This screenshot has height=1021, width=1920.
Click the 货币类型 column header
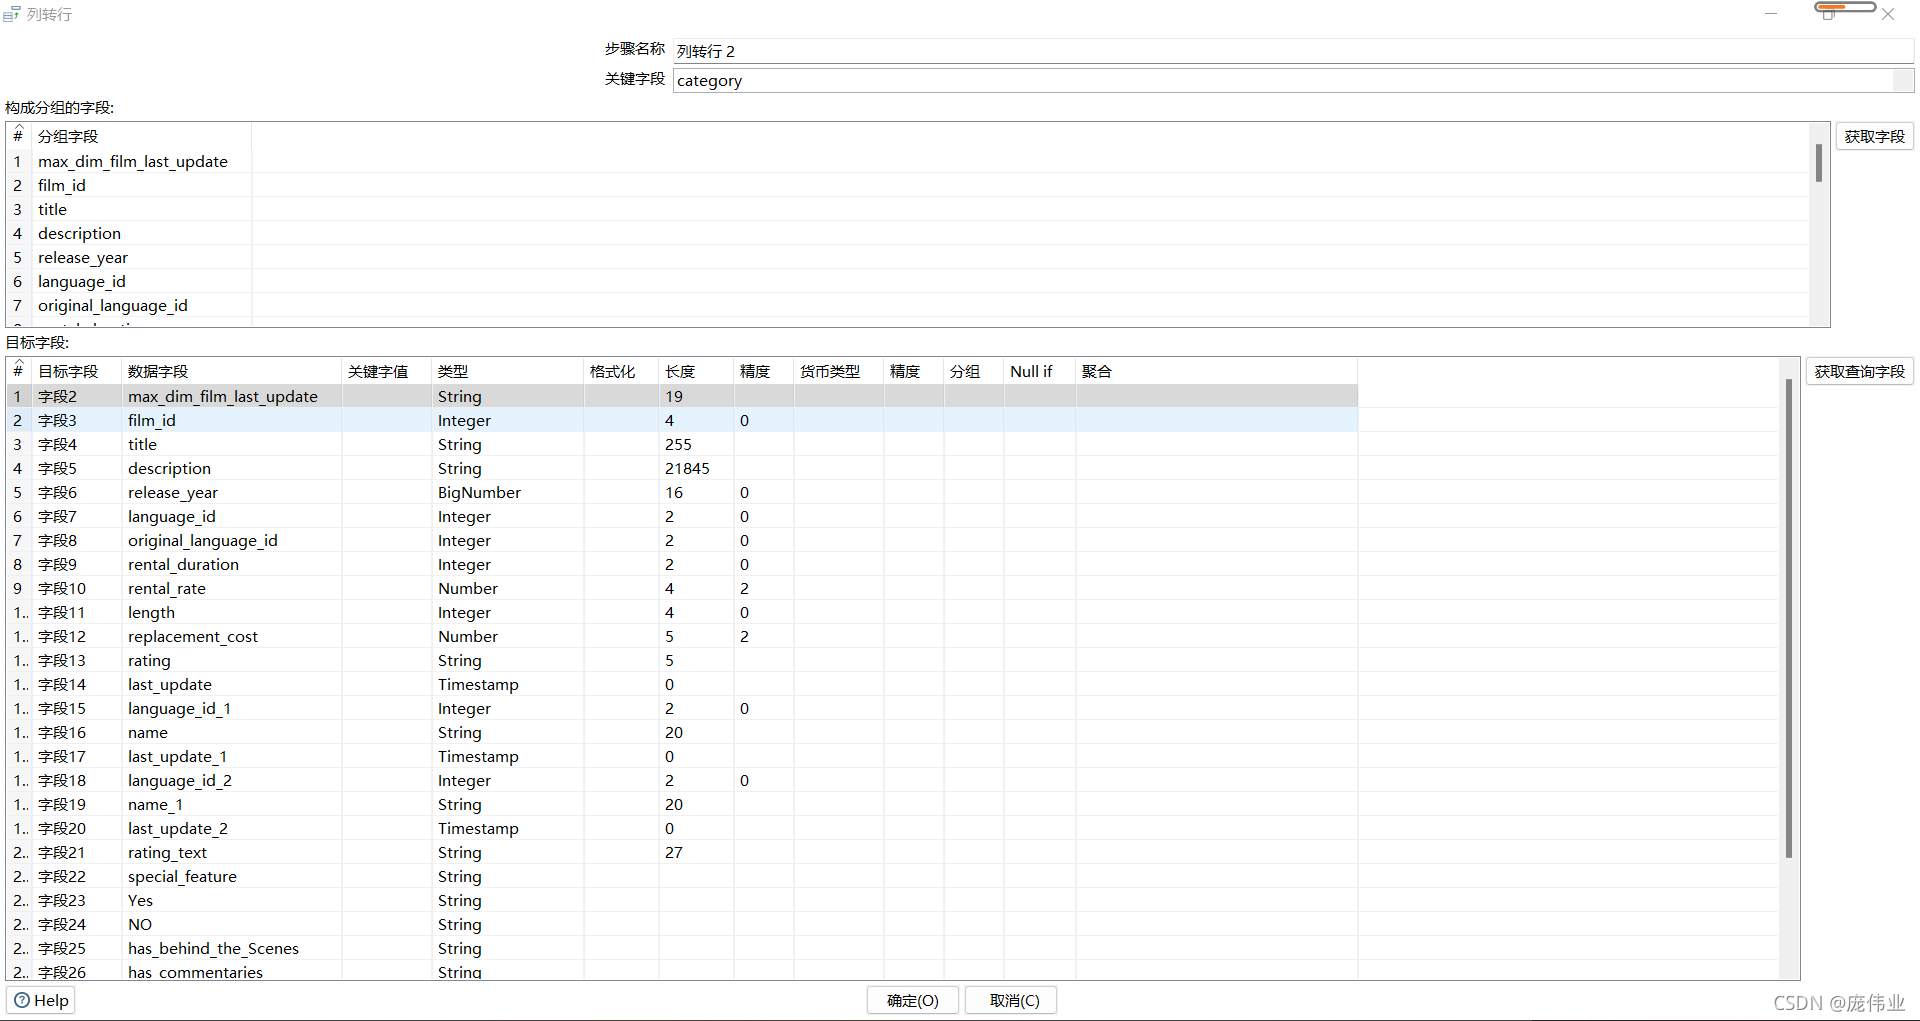point(838,371)
